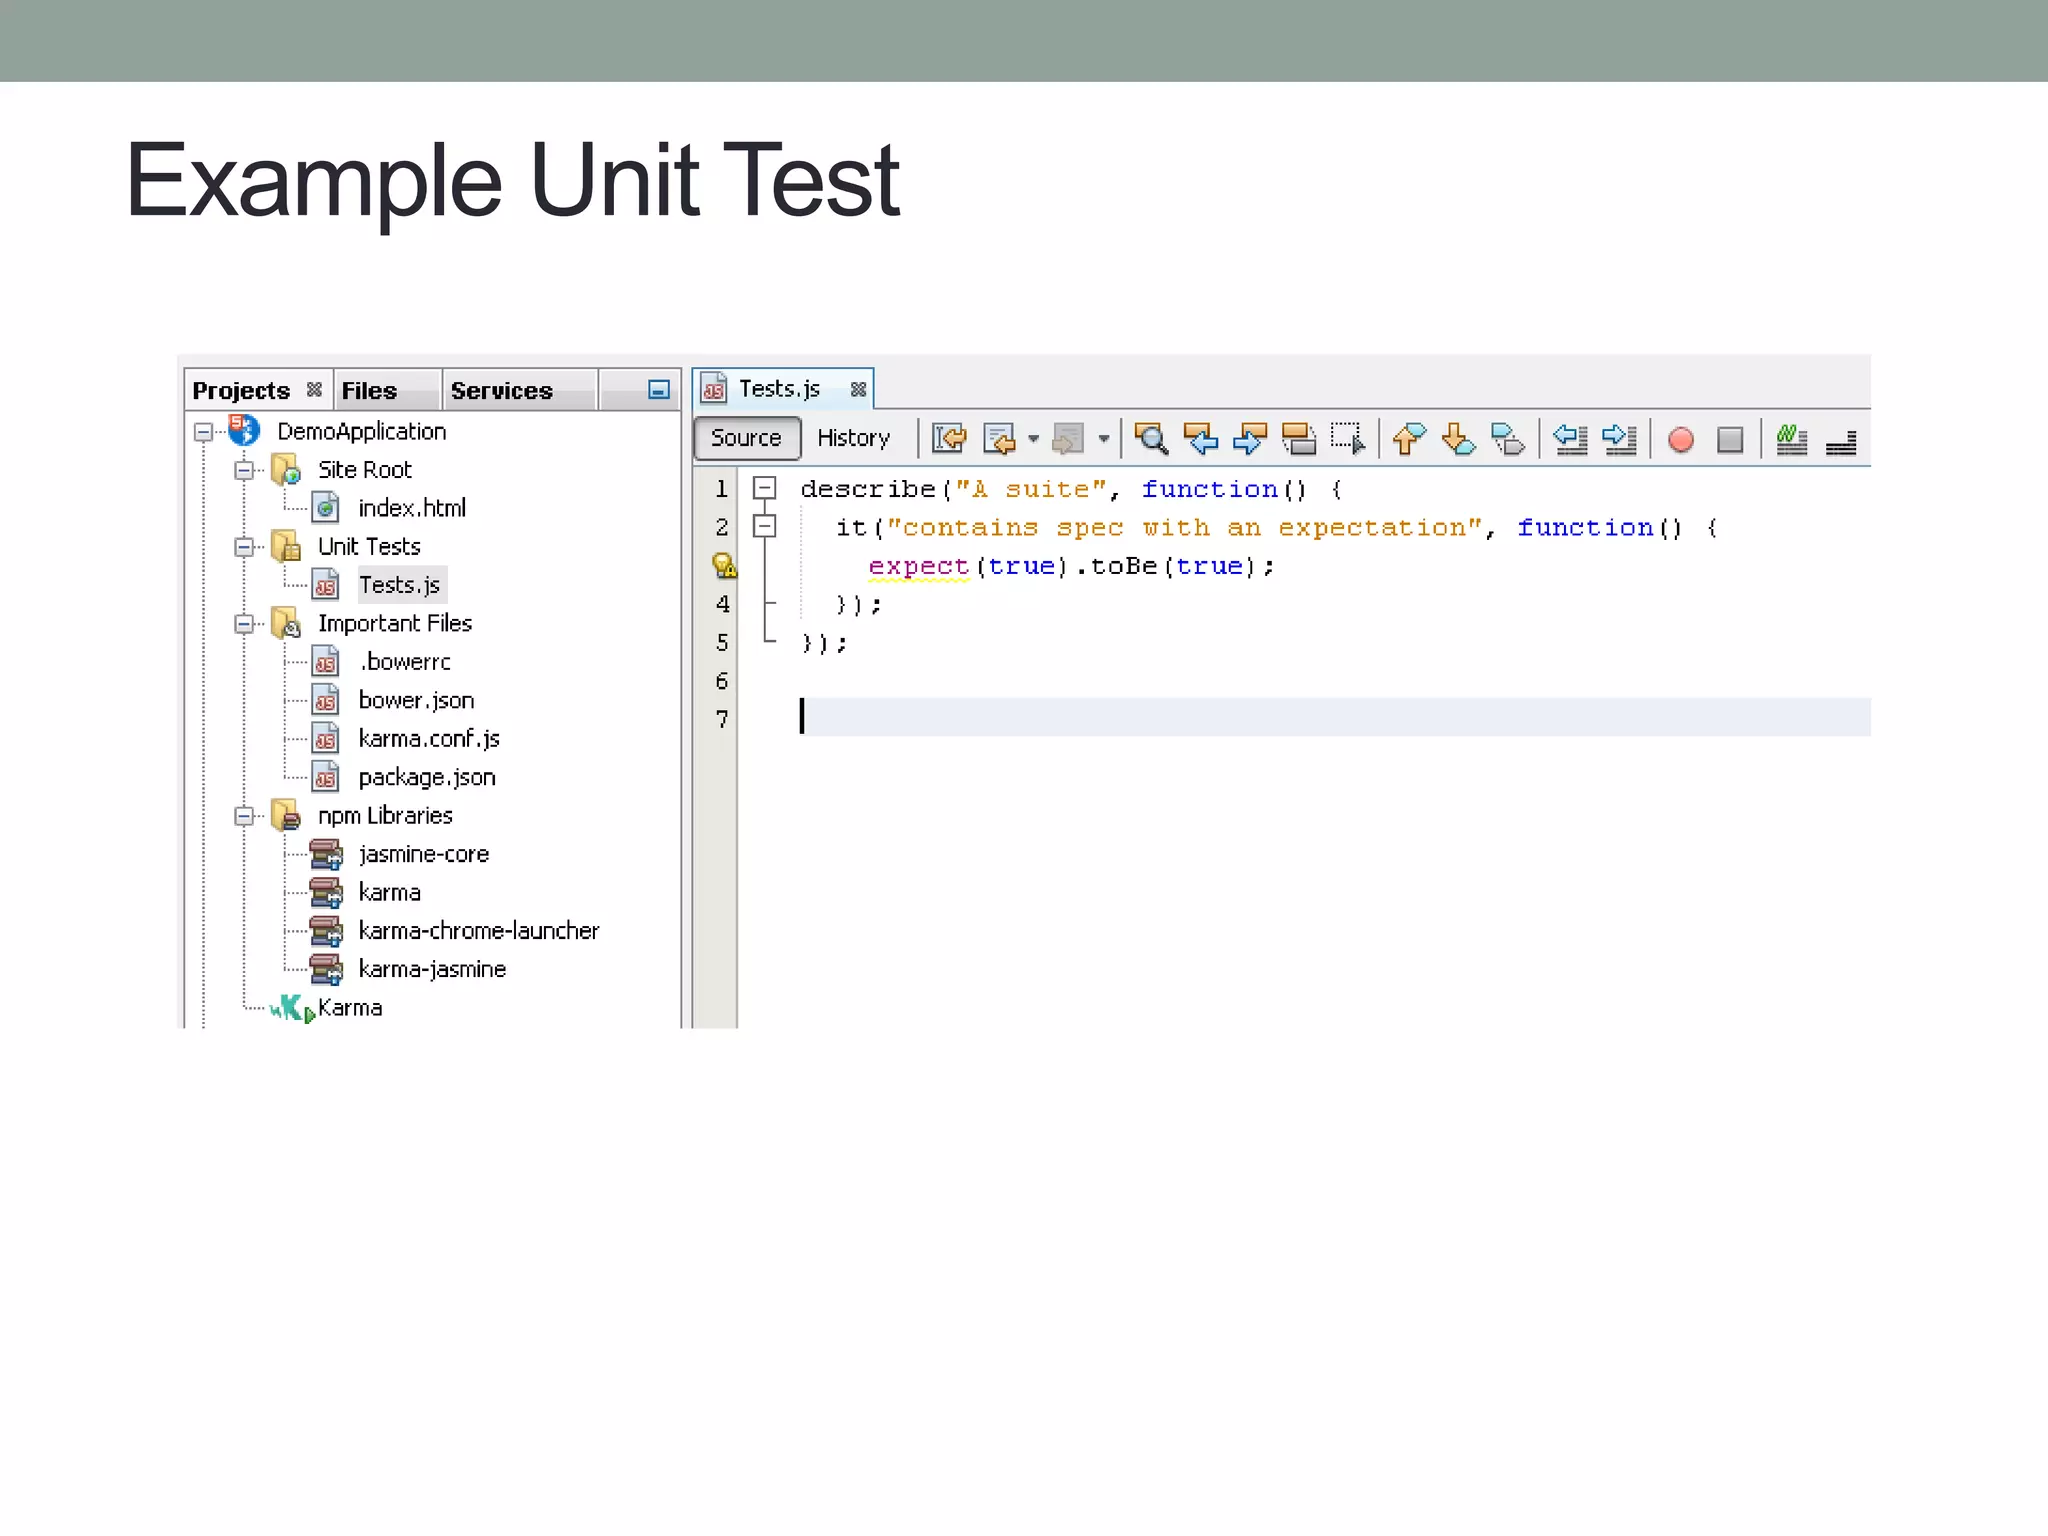Select the Karma runner node

(350, 1008)
